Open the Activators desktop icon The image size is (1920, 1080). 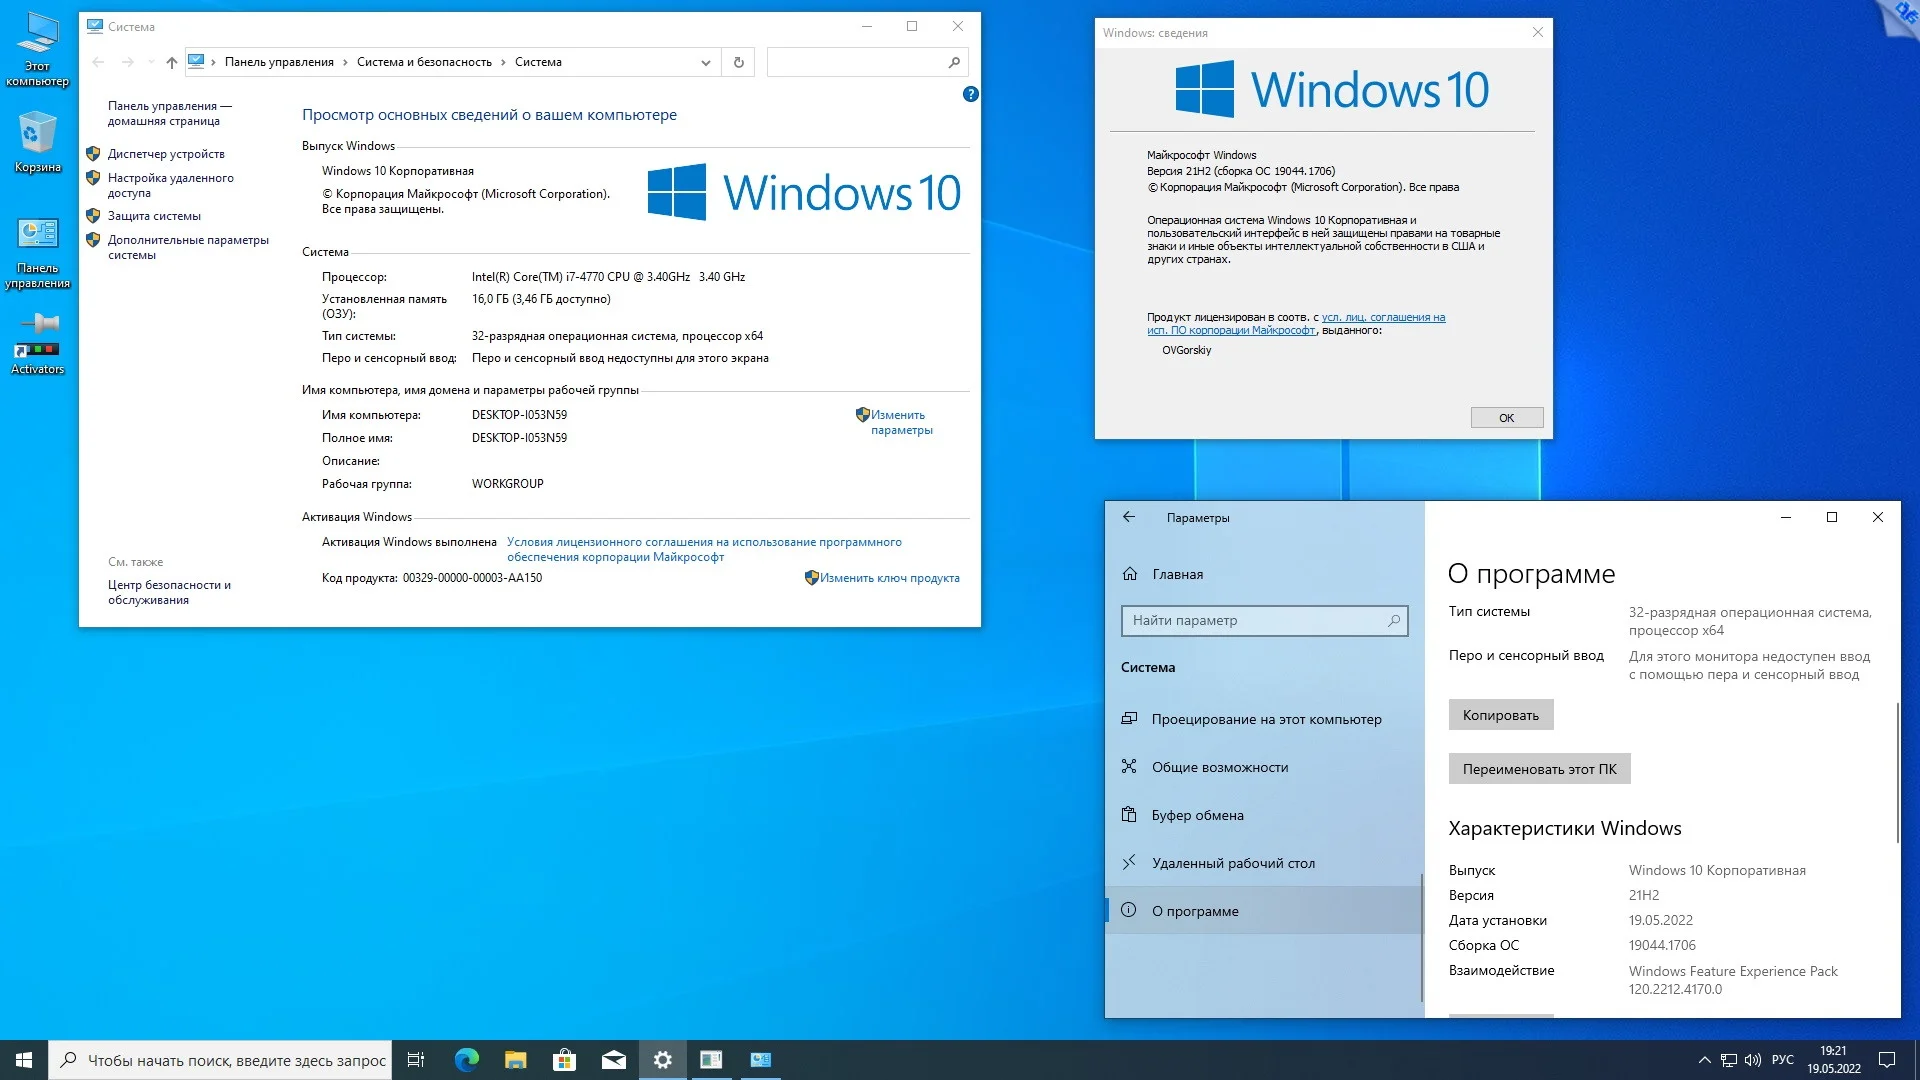[37, 342]
